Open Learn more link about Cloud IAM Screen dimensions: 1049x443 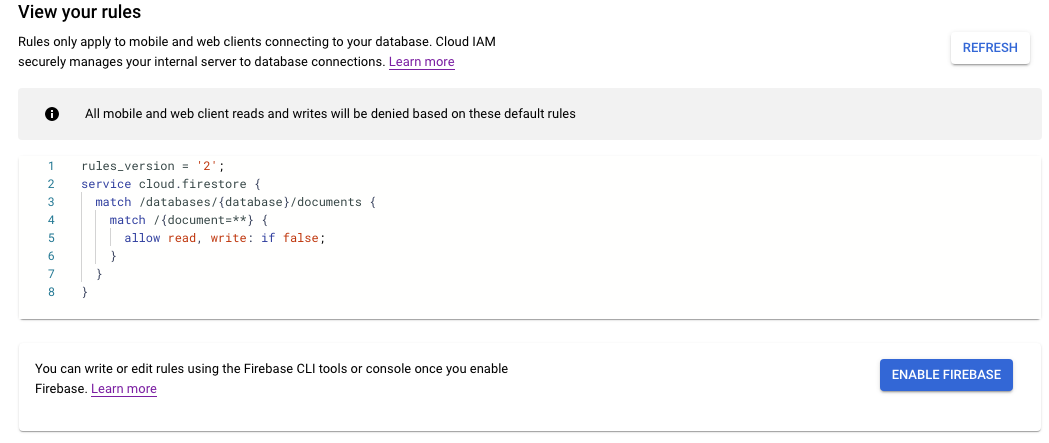(421, 62)
